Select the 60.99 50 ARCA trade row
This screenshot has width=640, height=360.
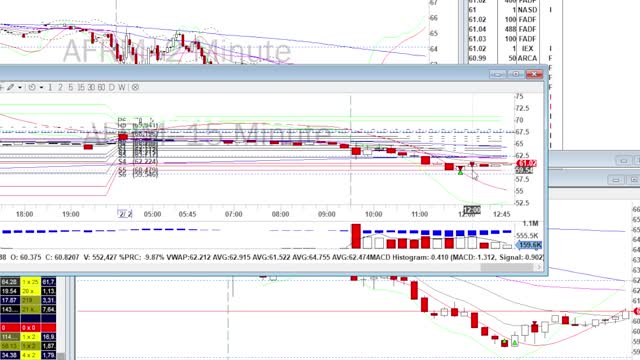(515, 58)
